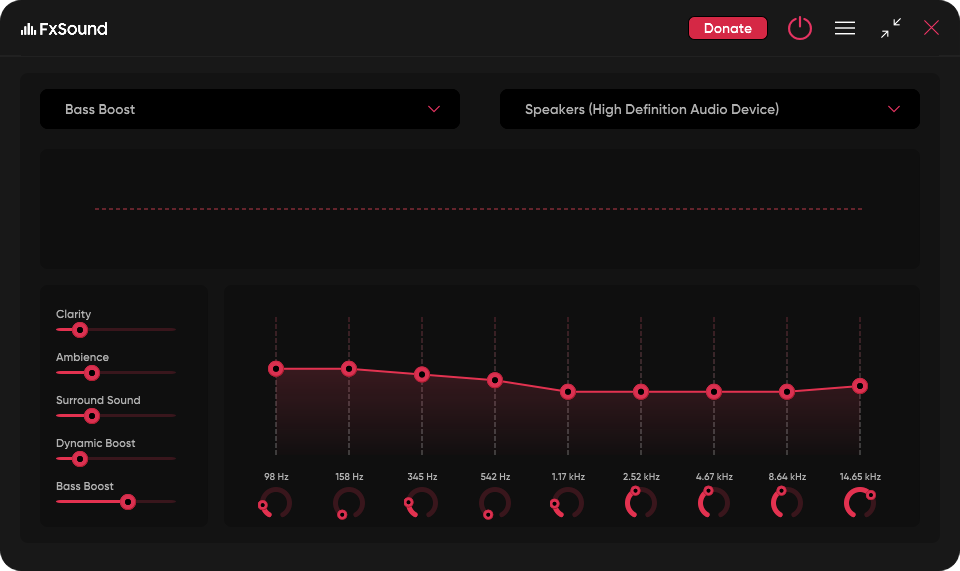This screenshot has width=960, height=571.
Task: Click the 98 Hz frequency knob
Action: (x=276, y=503)
